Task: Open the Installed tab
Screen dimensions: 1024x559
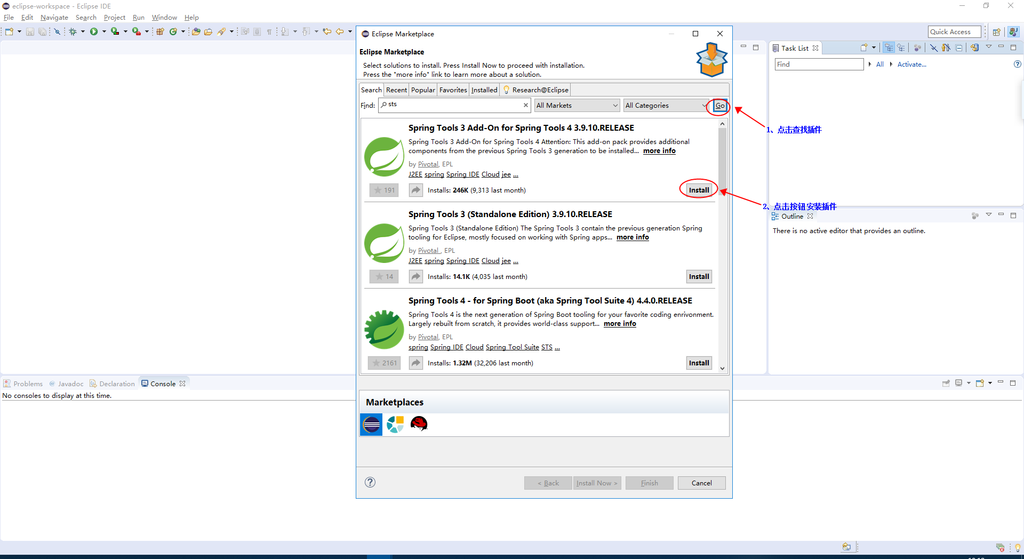Action: 484,90
